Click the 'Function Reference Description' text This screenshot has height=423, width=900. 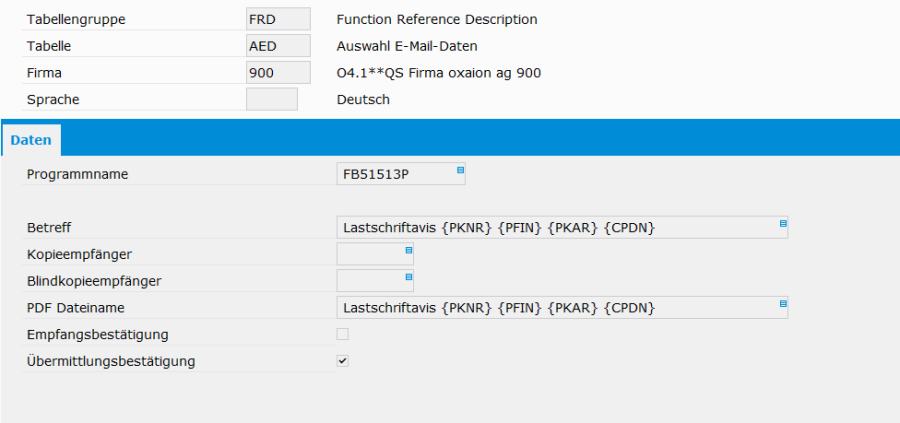tap(437, 20)
